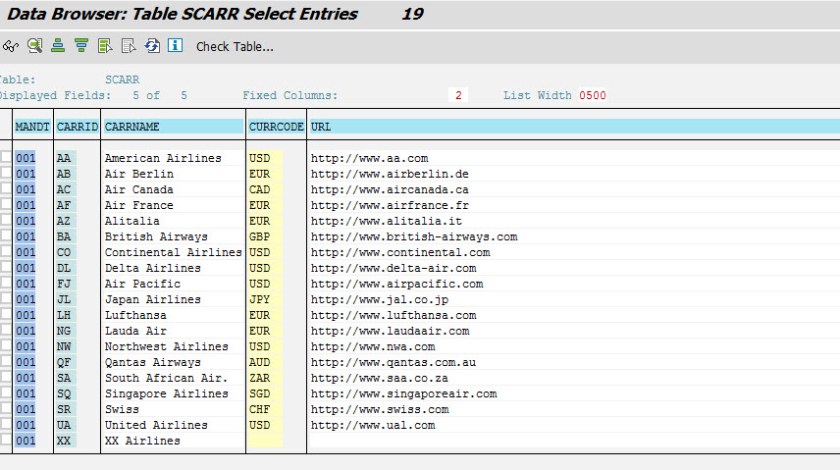Tick the Qantas Airways row checkbox
The image size is (840, 470).
tap(6, 361)
